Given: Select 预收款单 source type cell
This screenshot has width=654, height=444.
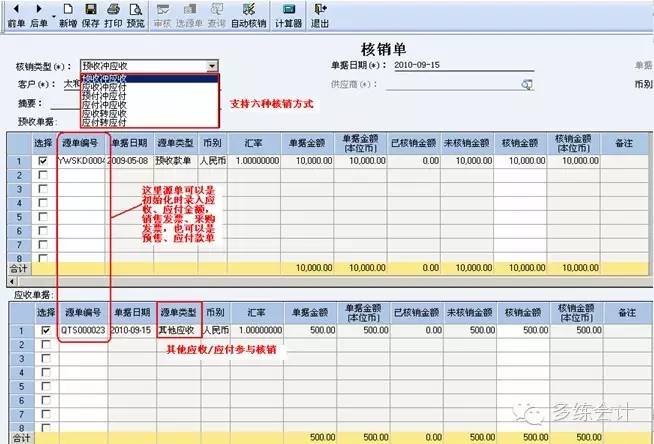Looking at the screenshot, I should [175, 161].
